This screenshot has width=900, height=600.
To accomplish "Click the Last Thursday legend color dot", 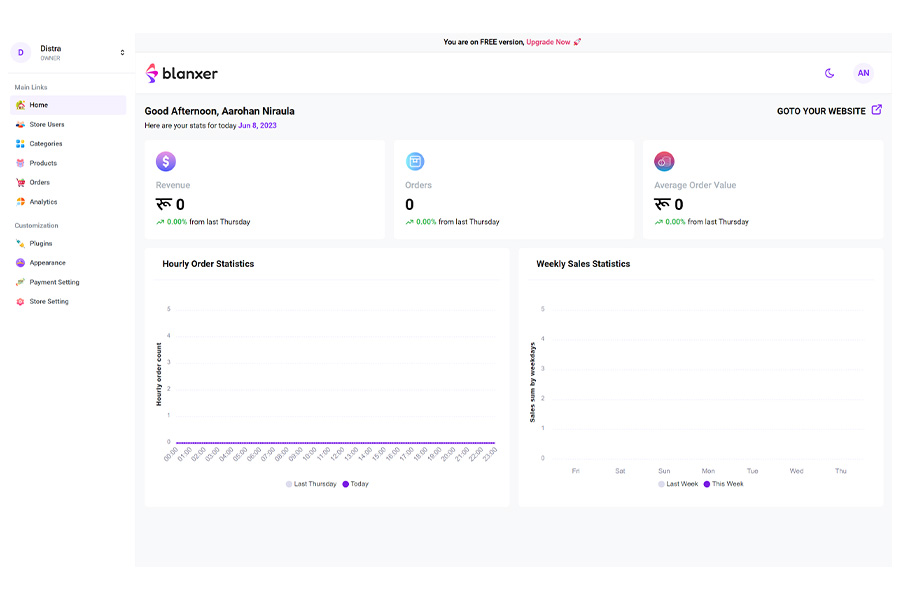I will (x=288, y=483).
